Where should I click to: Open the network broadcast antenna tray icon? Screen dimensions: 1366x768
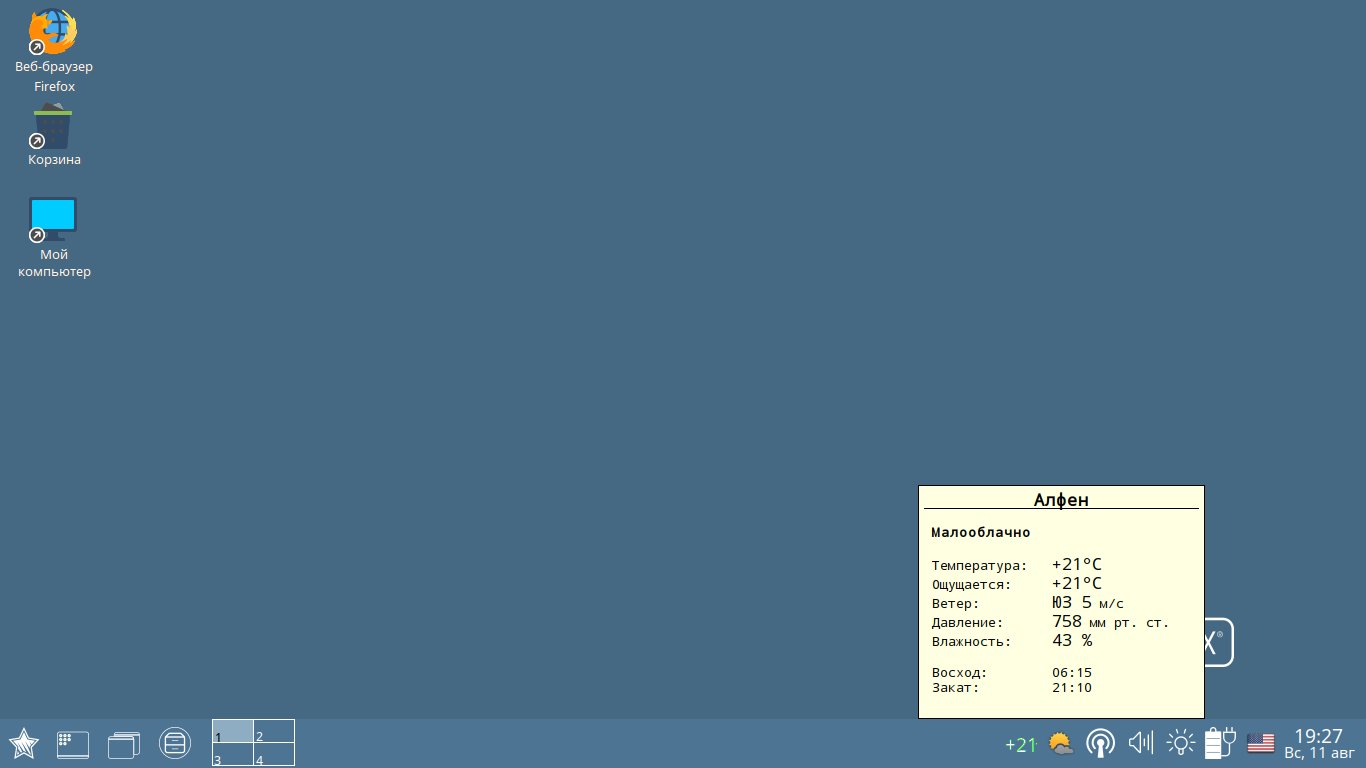tap(1100, 743)
